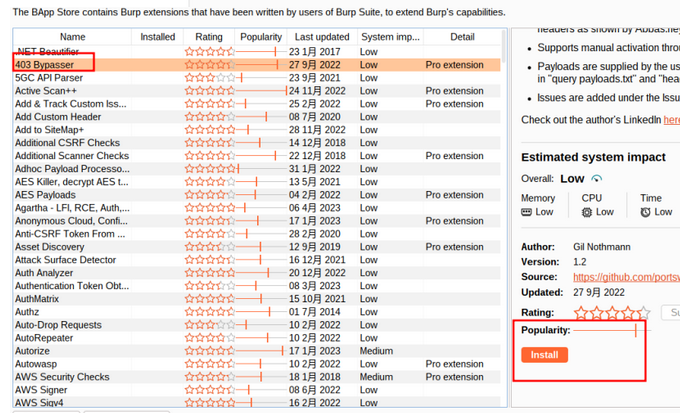Select Adhoc Payload Processor row

click(257, 169)
